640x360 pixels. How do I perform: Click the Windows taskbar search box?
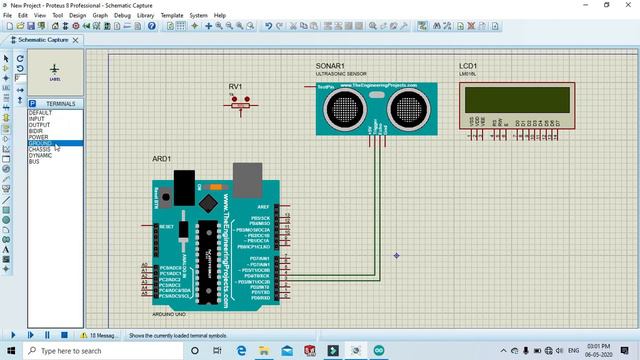pyautogui.click(x=103, y=351)
